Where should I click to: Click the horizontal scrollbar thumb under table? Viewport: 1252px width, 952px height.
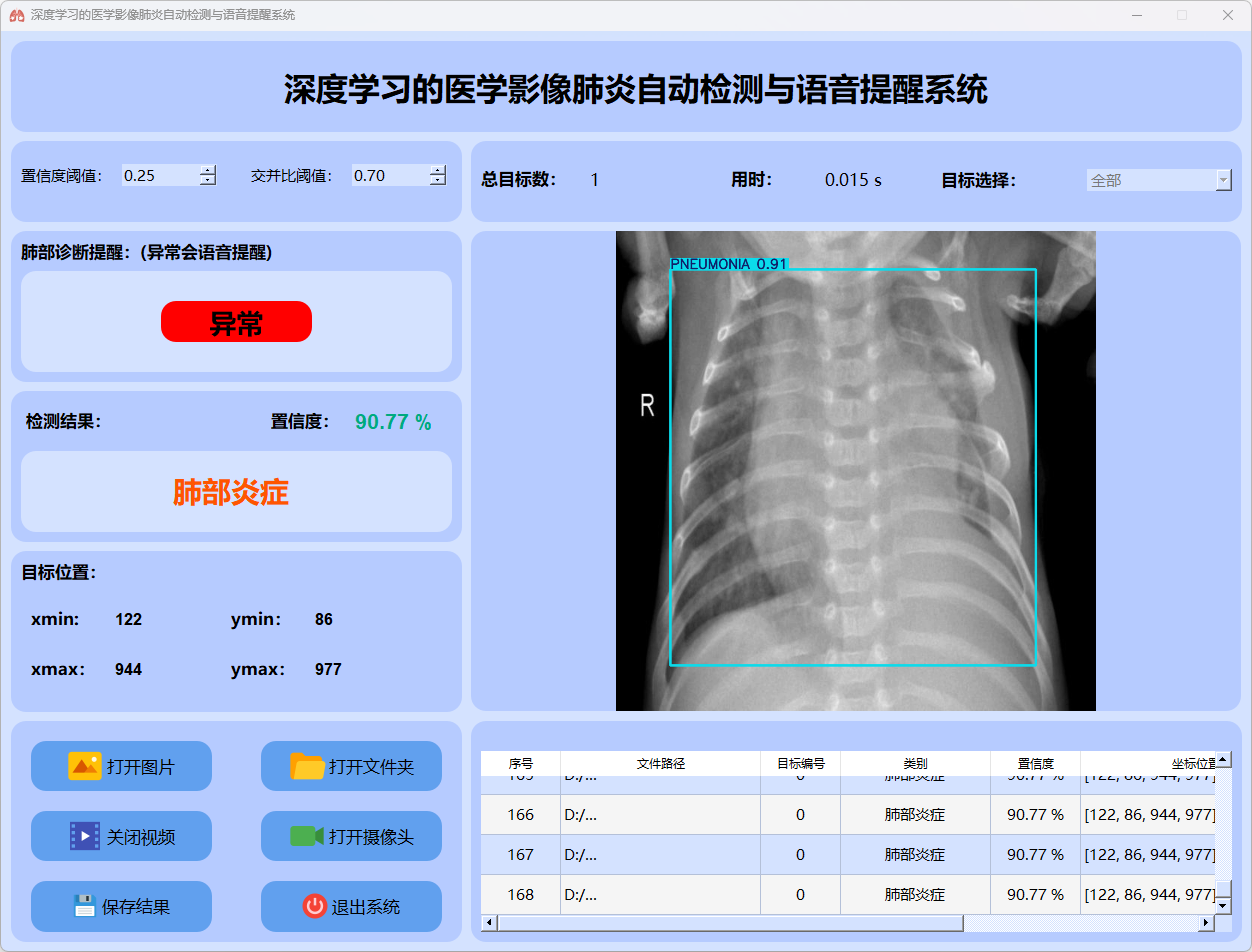click(730, 923)
